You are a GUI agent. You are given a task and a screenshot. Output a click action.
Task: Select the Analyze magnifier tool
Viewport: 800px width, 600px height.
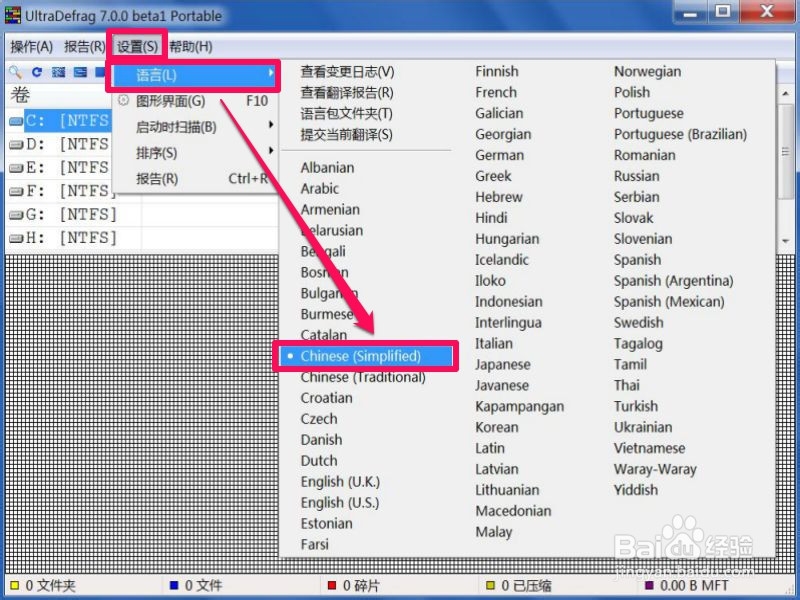point(16,72)
